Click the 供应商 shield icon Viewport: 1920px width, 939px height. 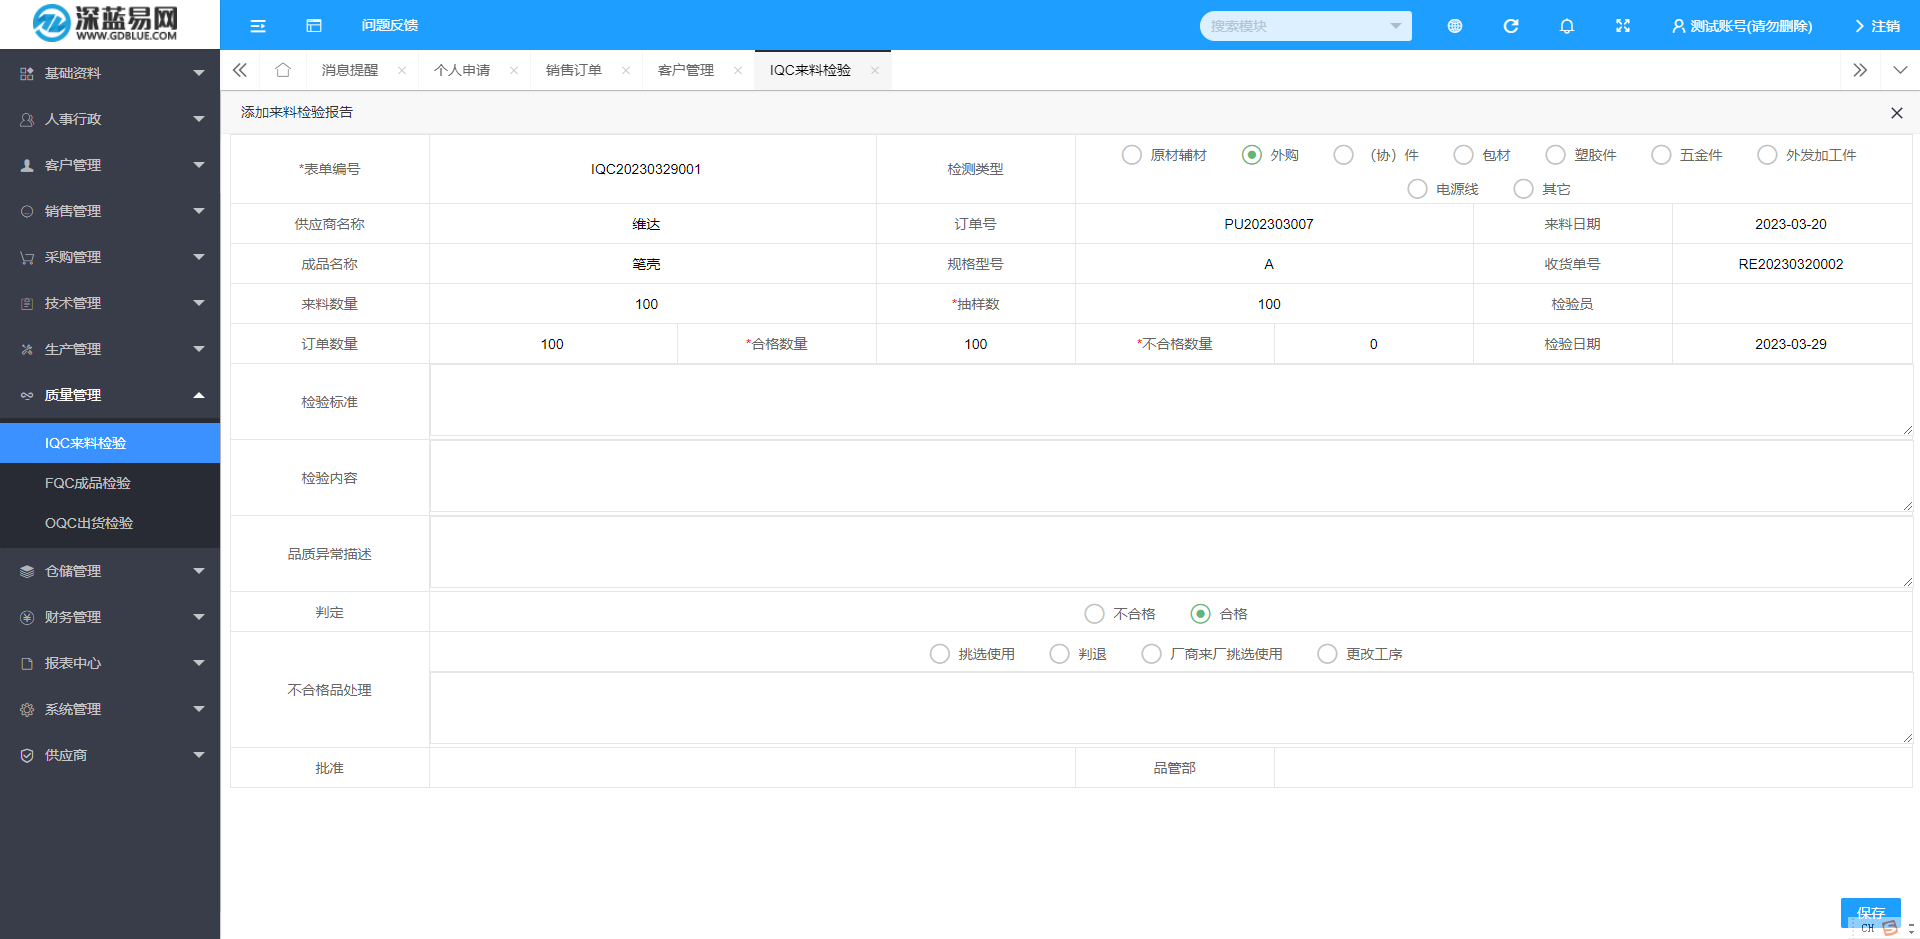point(27,755)
